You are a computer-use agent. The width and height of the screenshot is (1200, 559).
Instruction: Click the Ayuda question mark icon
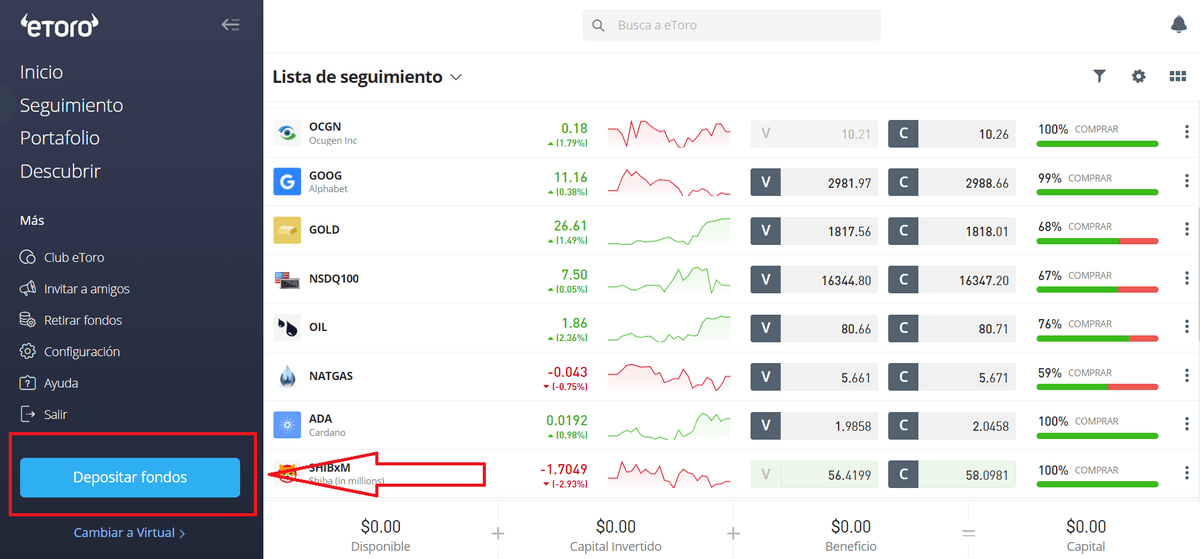28,383
